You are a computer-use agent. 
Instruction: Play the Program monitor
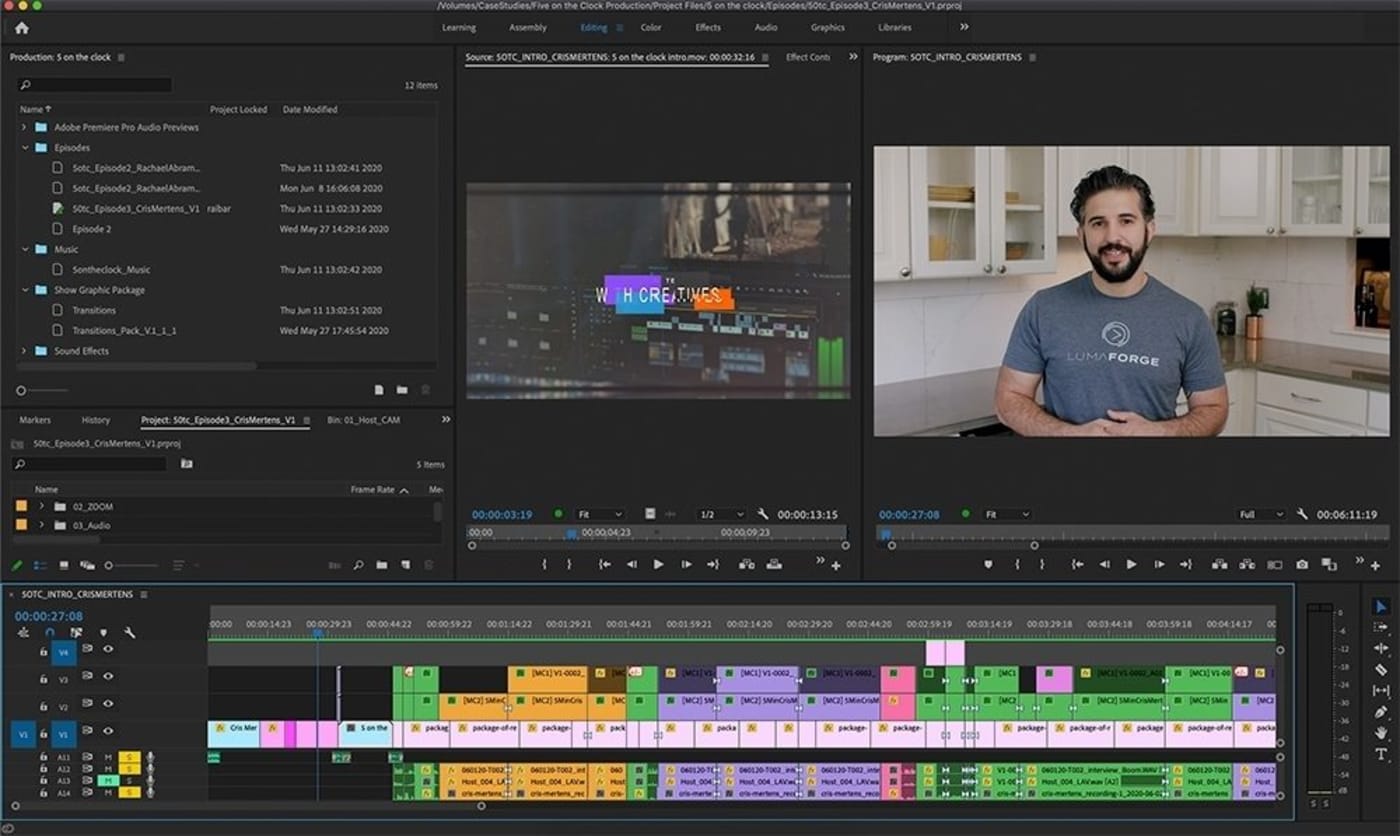coord(1131,564)
